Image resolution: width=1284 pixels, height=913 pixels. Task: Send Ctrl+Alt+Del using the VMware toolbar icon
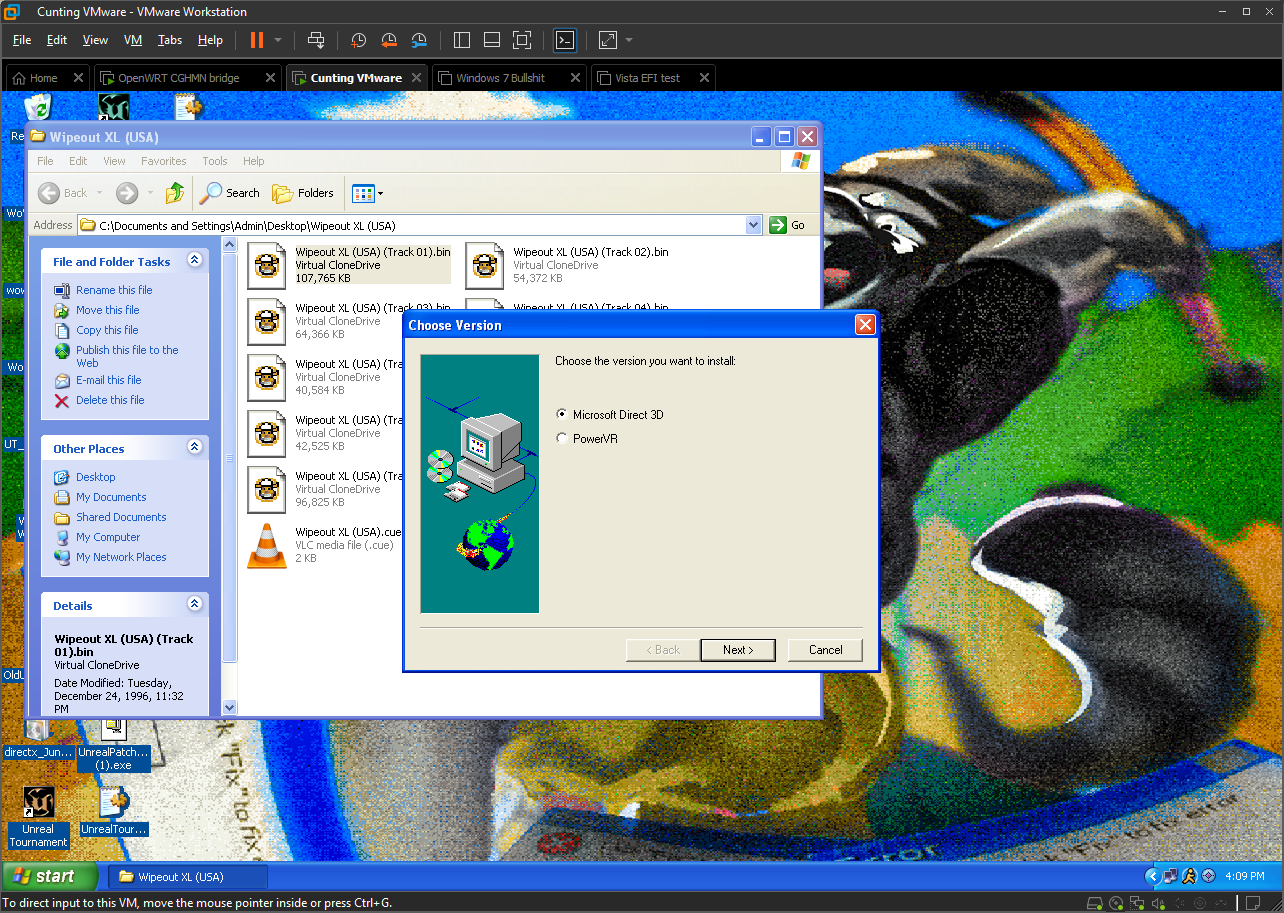click(x=316, y=40)
